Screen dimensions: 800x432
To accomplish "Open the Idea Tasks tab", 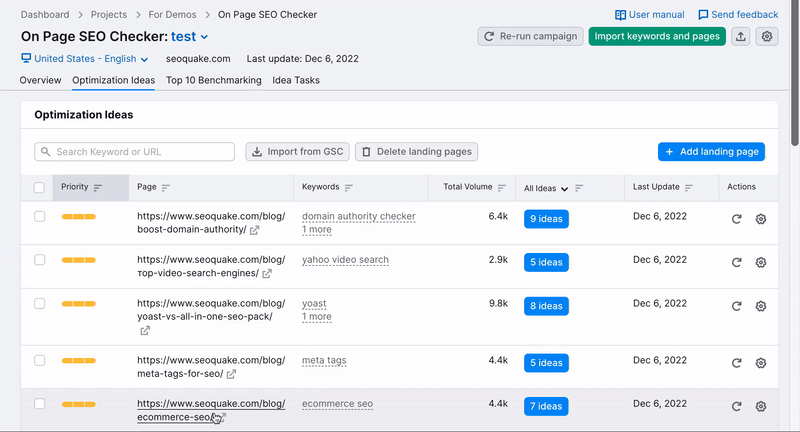I will point(296,80).
